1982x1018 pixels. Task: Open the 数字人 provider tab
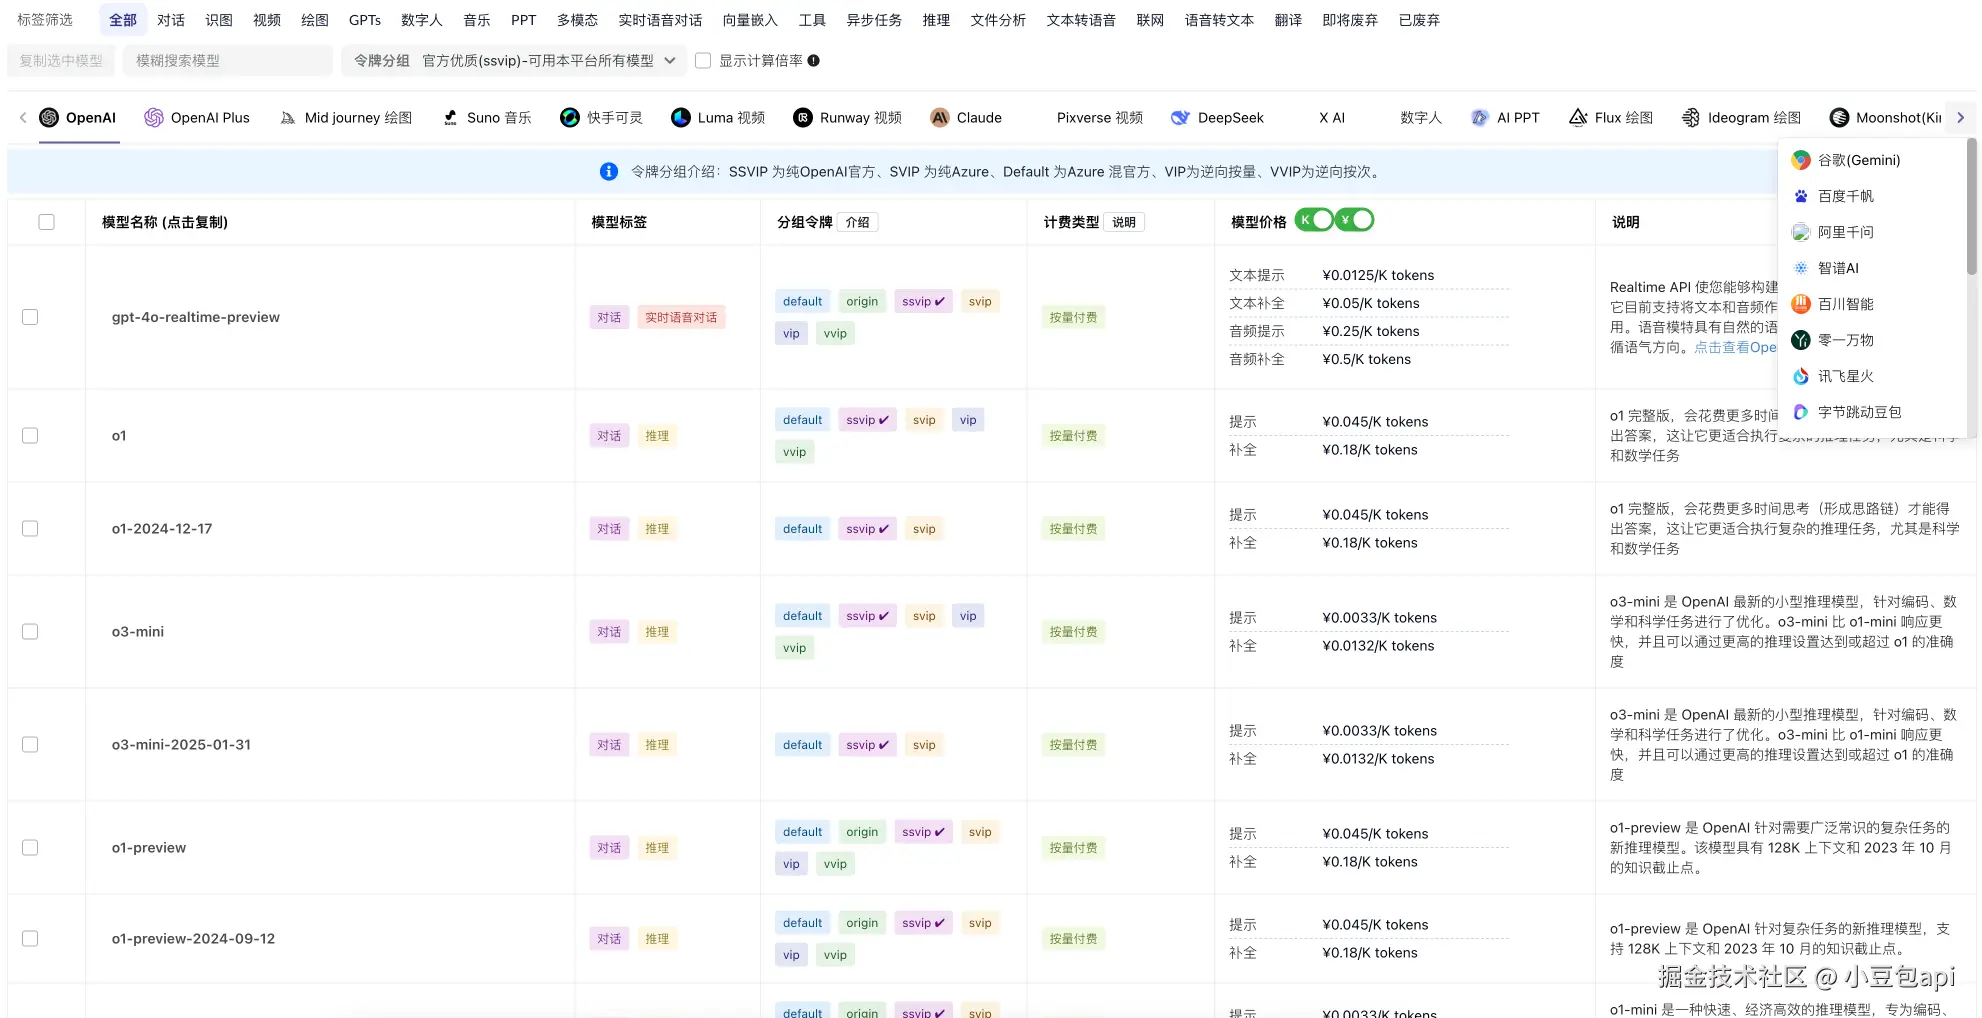pyautogui.click(x=1420, y=118)
